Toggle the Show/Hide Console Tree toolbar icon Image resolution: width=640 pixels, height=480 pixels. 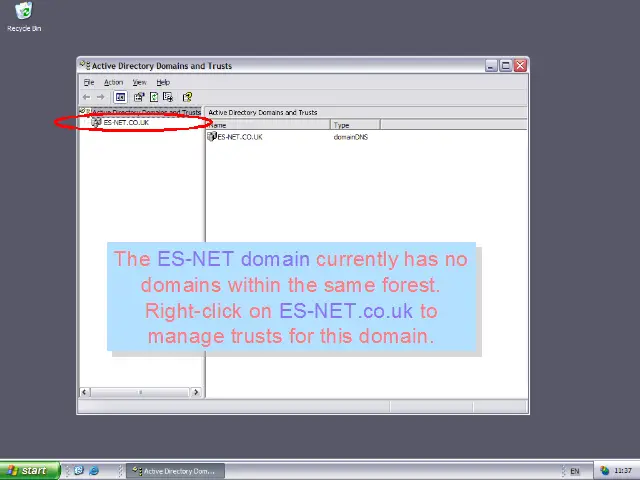[x=120, y=97]
